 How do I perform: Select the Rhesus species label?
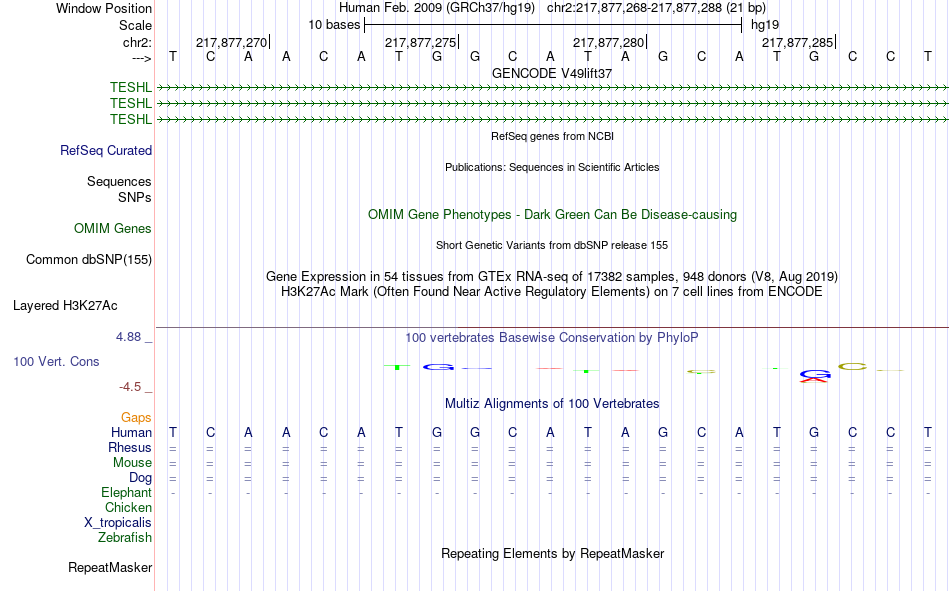coord(130,447)
